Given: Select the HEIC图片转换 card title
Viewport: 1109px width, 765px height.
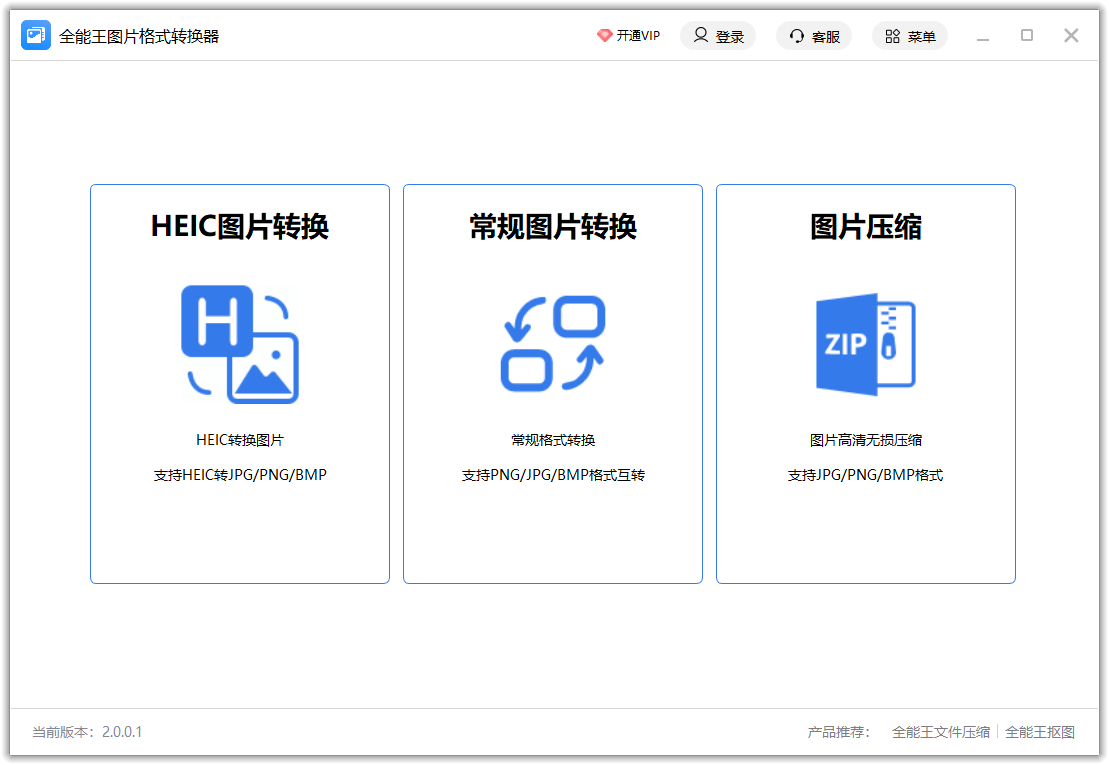Looking at the screenshot, I should coord(240,227).
